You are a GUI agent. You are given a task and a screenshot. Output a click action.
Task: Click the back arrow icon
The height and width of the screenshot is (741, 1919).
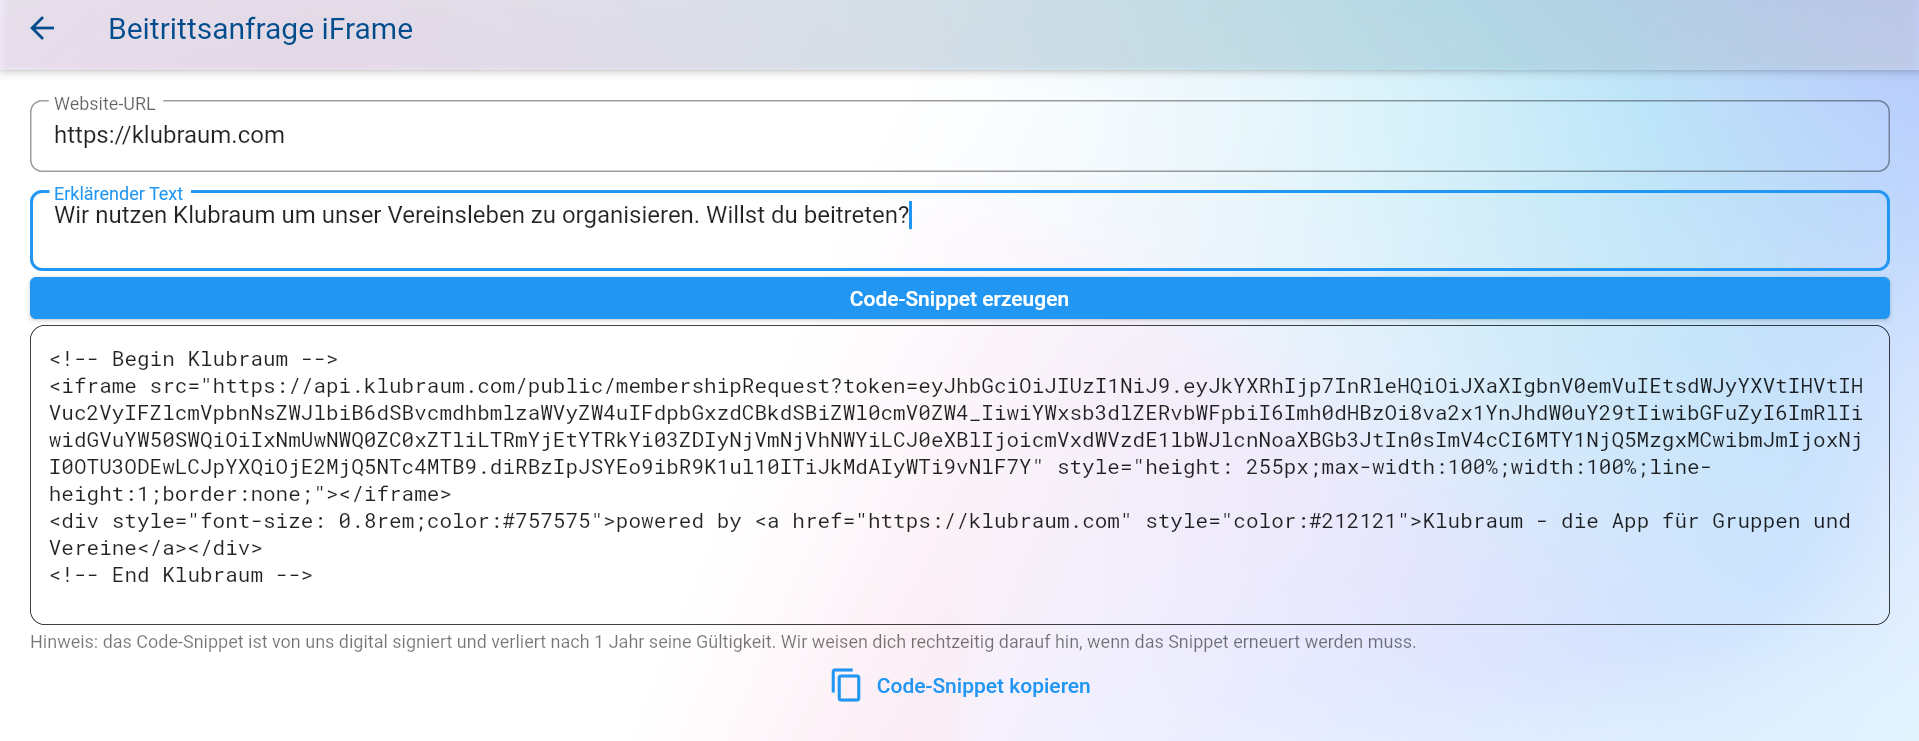click(42, 29)
